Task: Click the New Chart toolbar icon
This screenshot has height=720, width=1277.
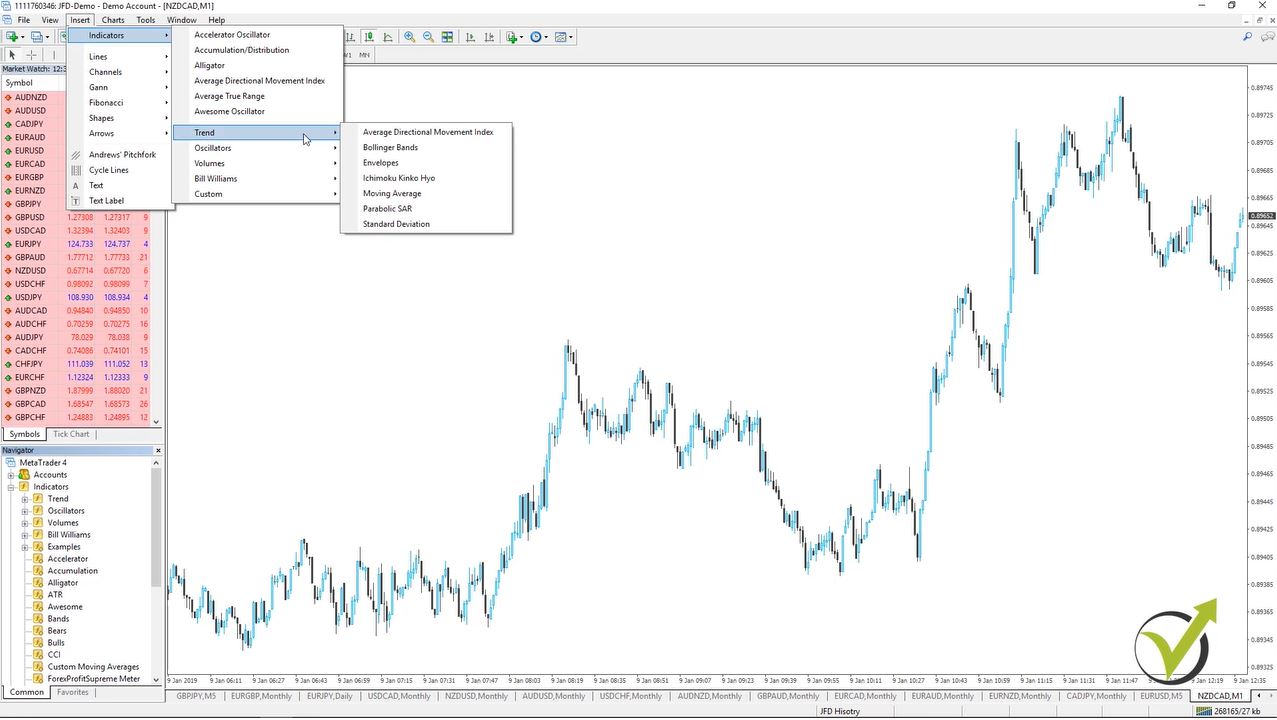Action: [12, 37]
